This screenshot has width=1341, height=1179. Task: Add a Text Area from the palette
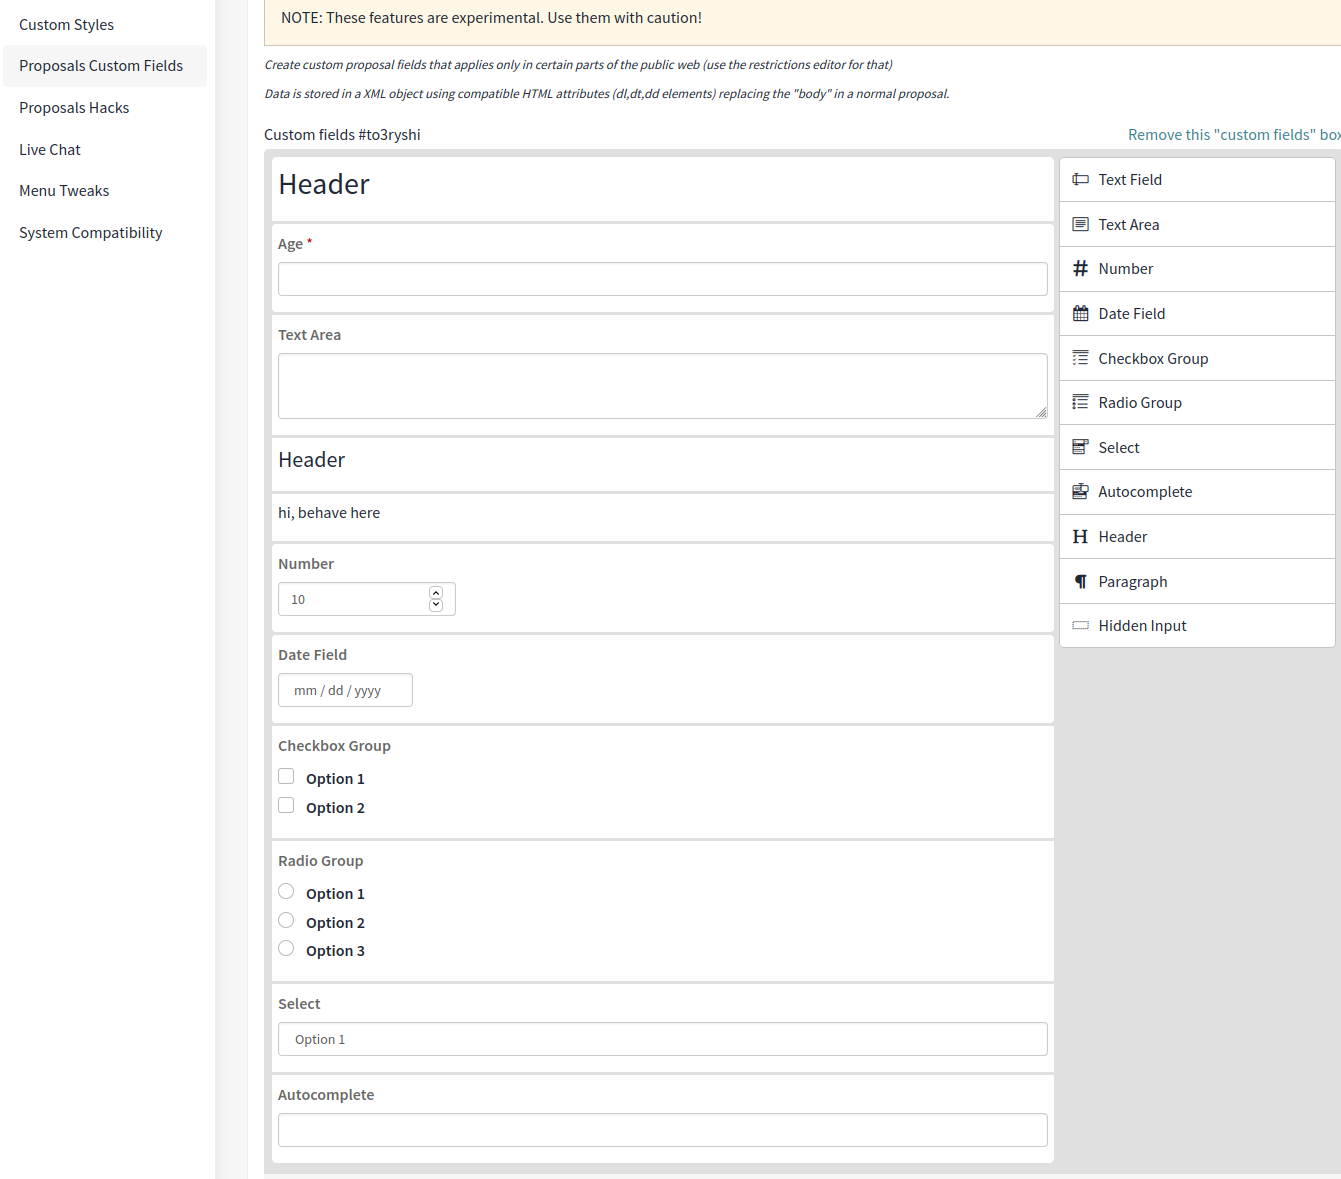pyautogui.click(x=1197, y=224)
